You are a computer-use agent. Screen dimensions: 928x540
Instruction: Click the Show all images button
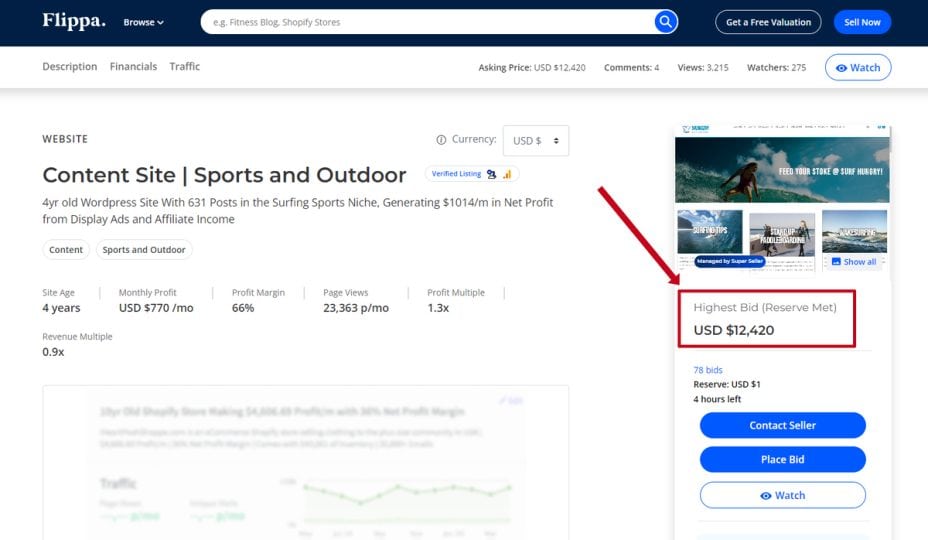point(854,262)
